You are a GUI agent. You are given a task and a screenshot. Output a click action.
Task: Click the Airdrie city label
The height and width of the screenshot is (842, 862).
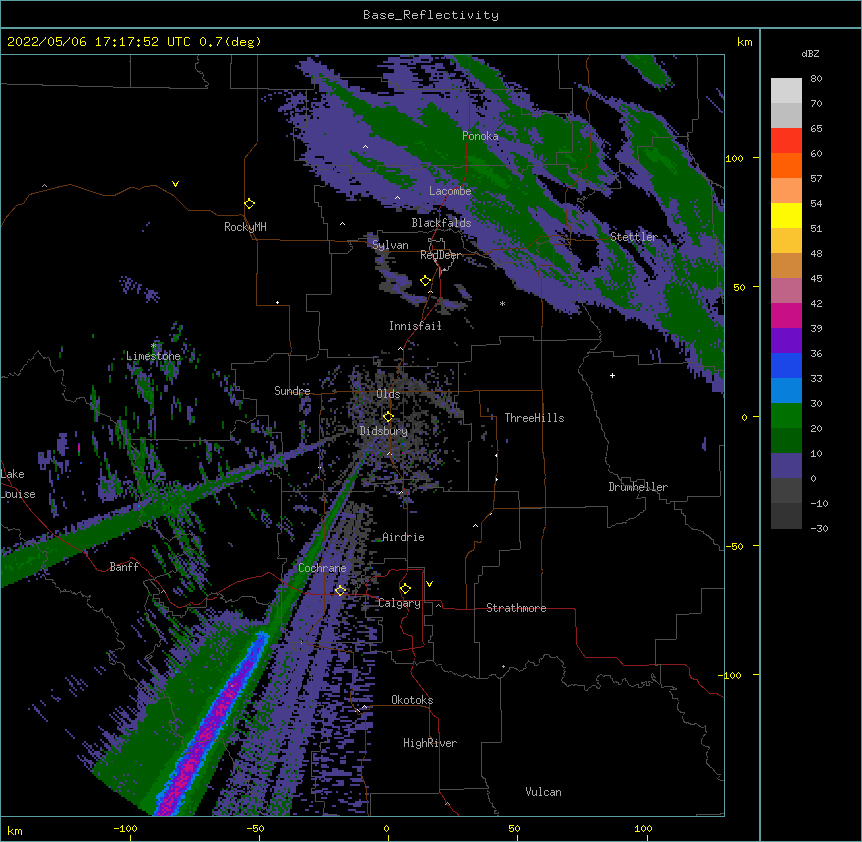[403, 537]
